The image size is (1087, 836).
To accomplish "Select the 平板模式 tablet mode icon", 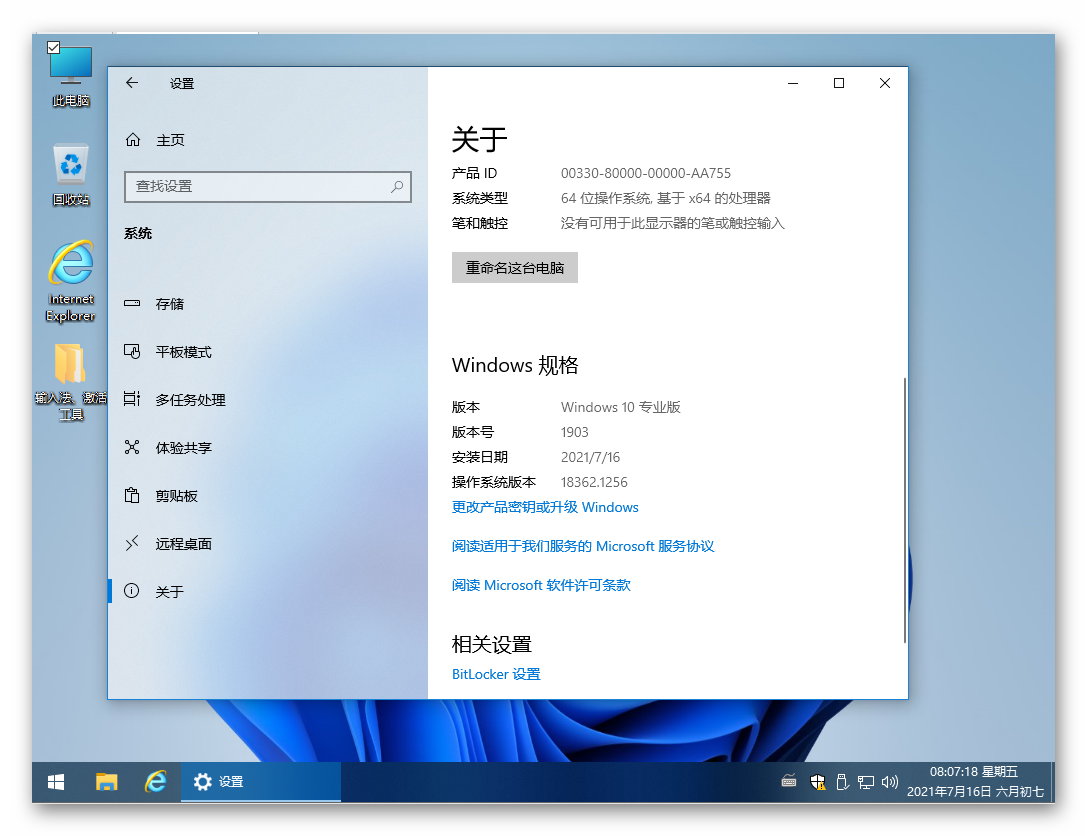I will pos(132,351).
